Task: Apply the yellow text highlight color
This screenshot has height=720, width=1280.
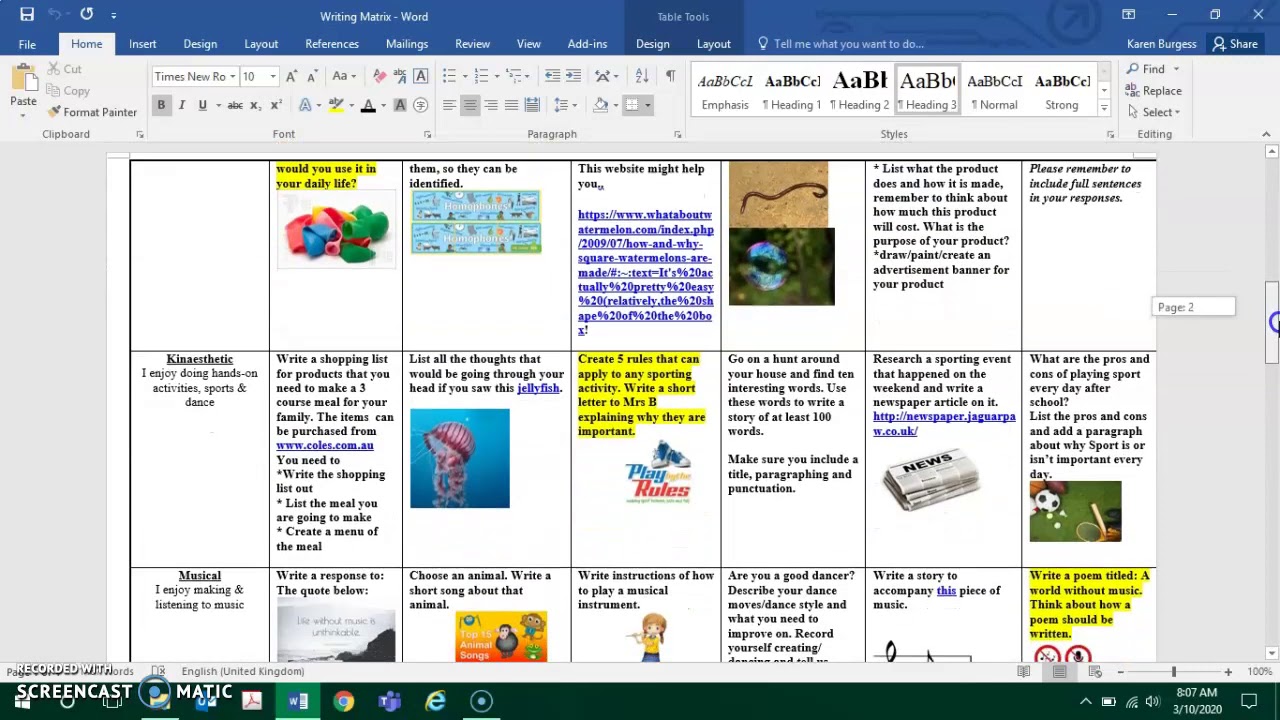Action: point(337,105)
